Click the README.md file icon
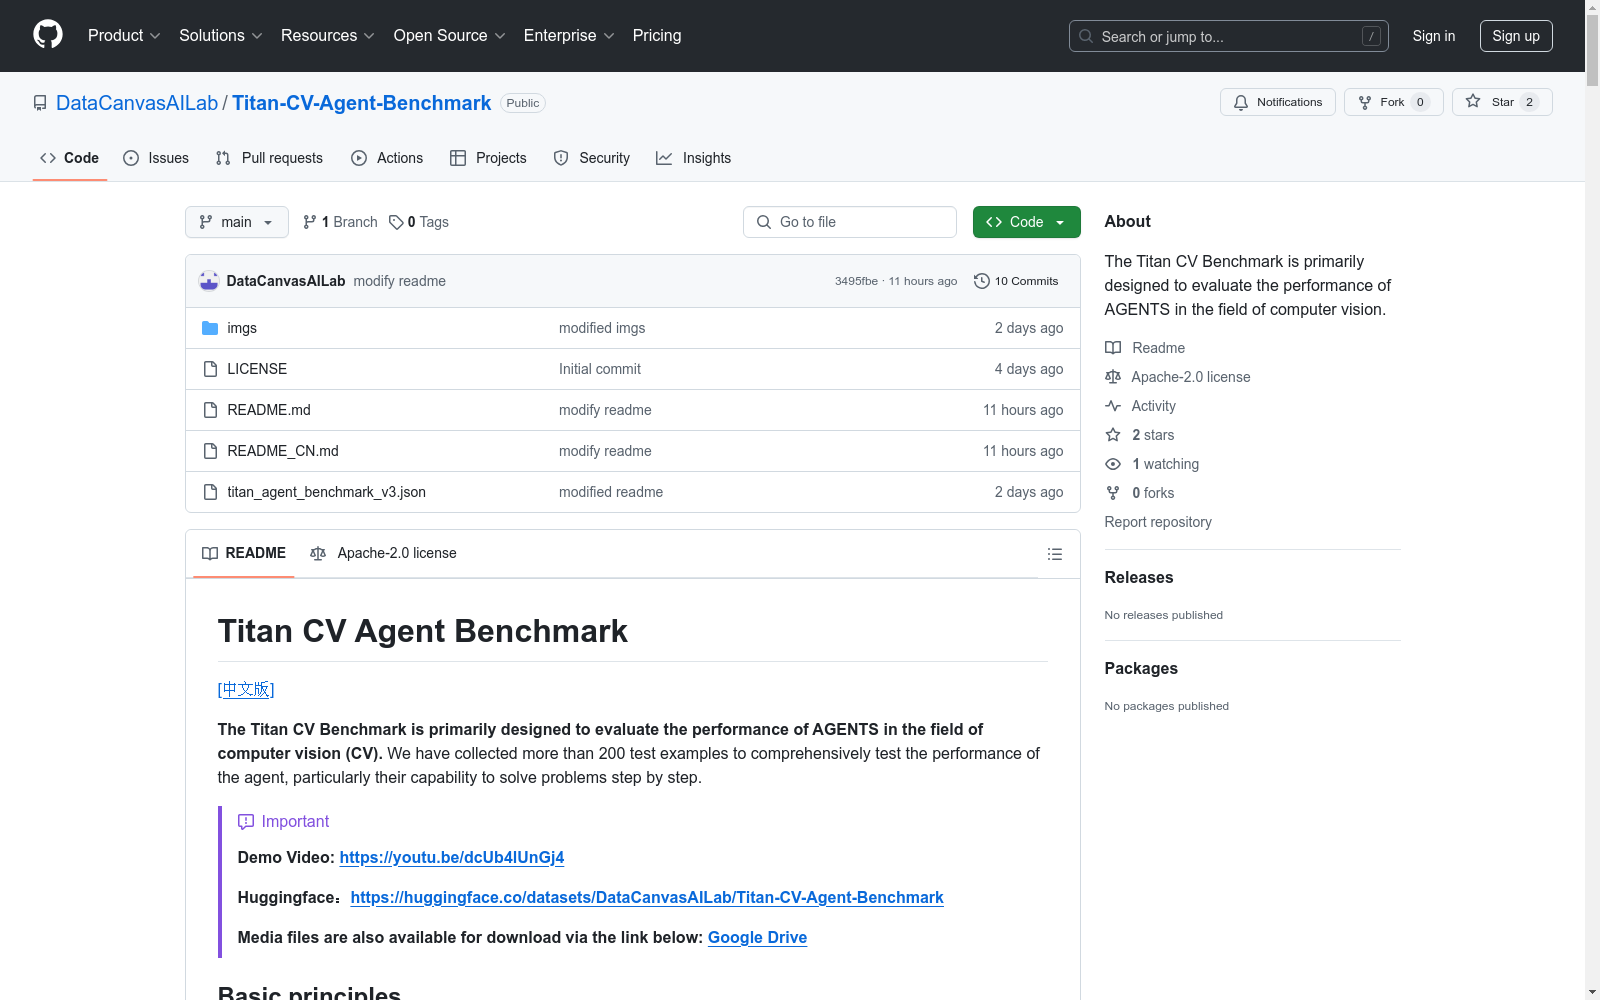The image size is (1600, 1000). tap(210, 410)
